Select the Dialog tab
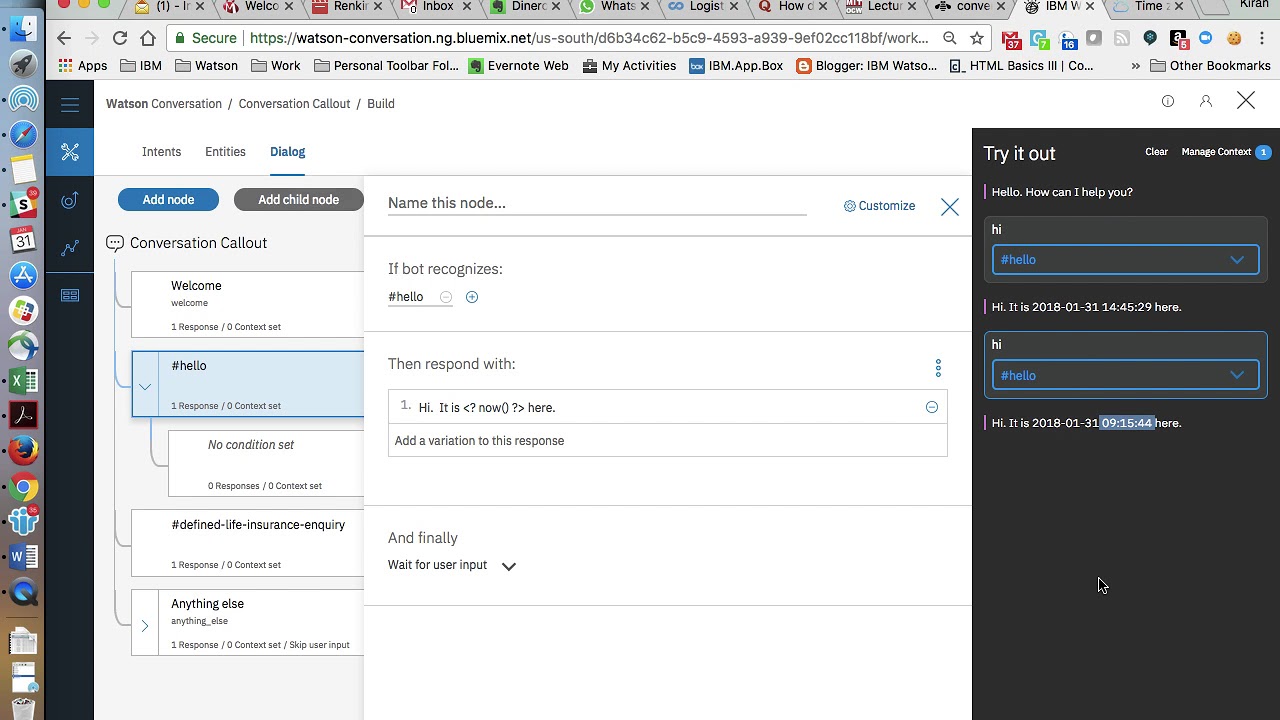Image resolution: width=1280 pixels, height=720 pixels. 287,152
